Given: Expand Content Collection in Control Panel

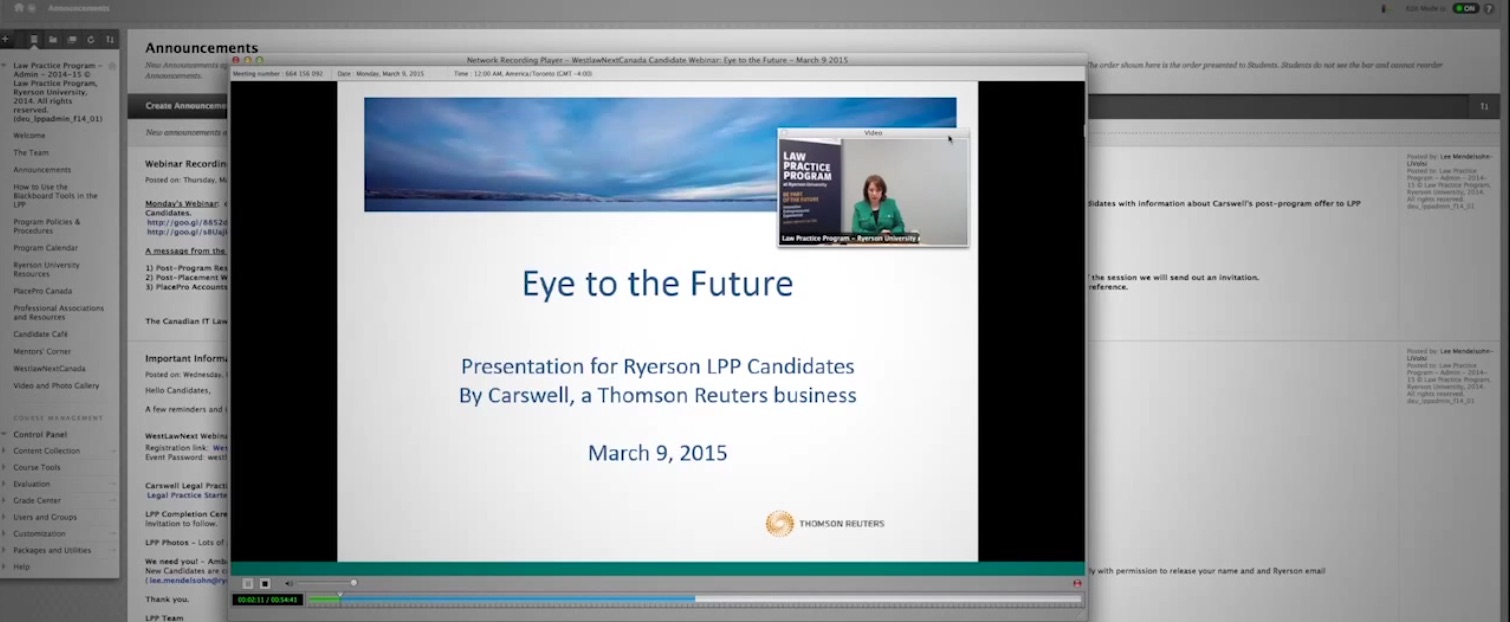Looking at the screenshot, I should point(46,451).
